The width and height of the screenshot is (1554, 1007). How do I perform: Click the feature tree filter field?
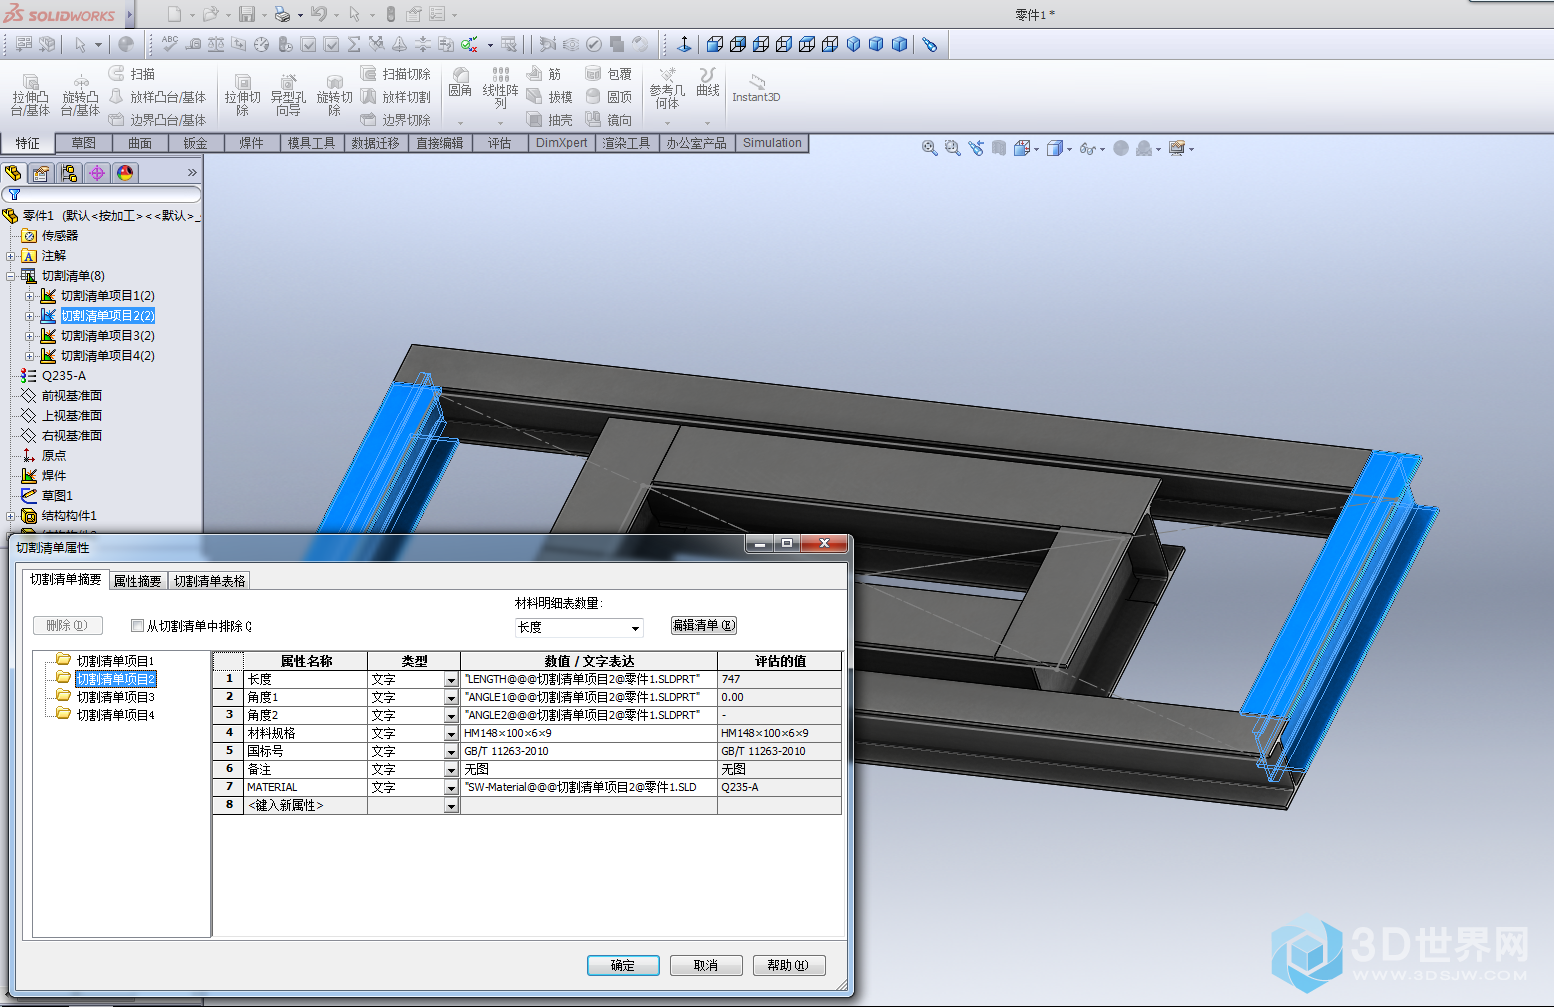102,194
